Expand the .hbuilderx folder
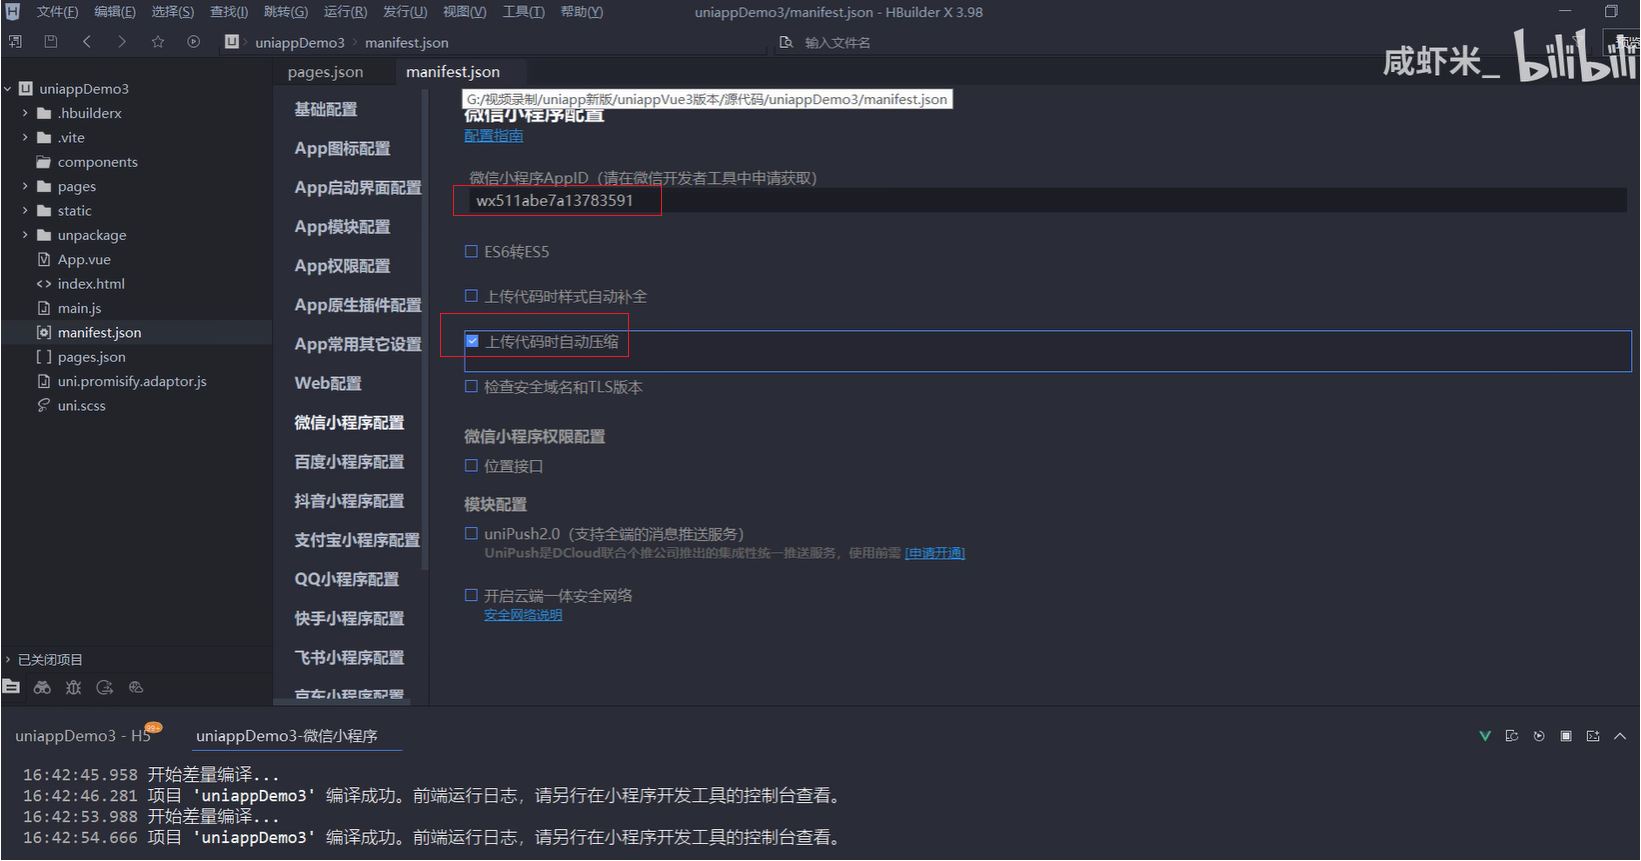This screenshot has width=1641, height=861. [x=25, y=113]
